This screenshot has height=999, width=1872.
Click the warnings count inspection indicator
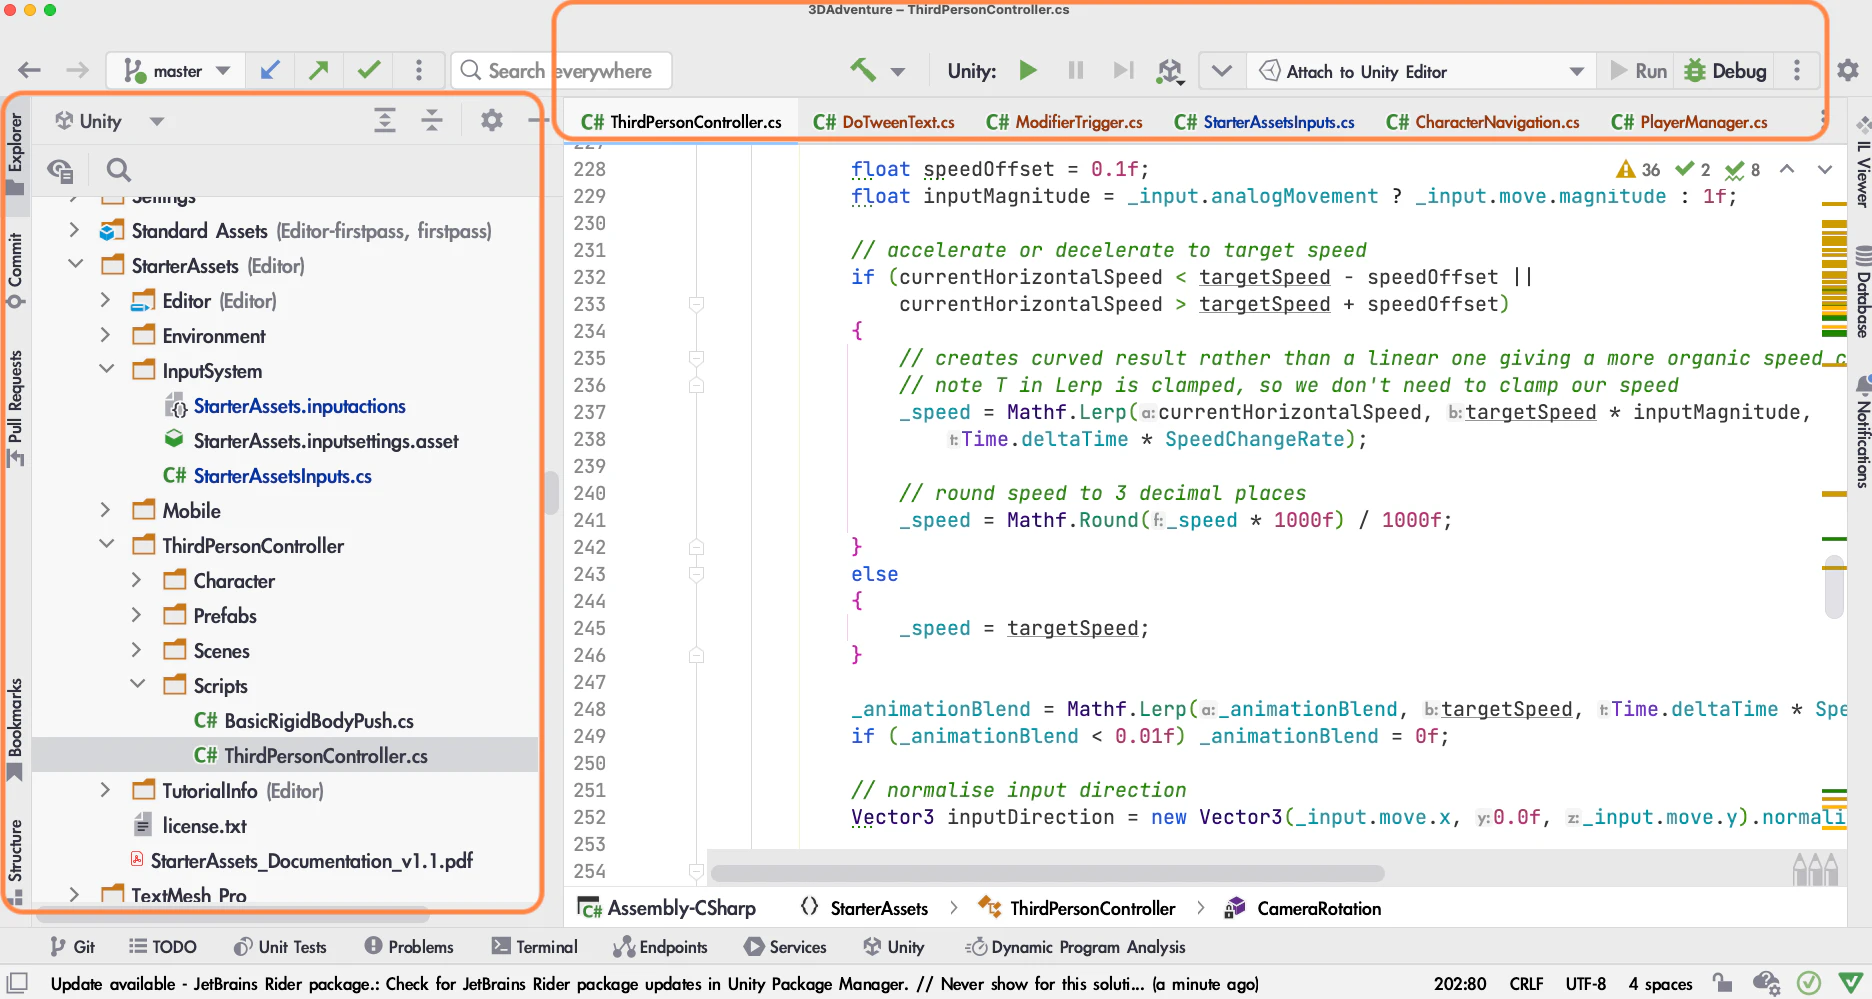pos(1638,169)
